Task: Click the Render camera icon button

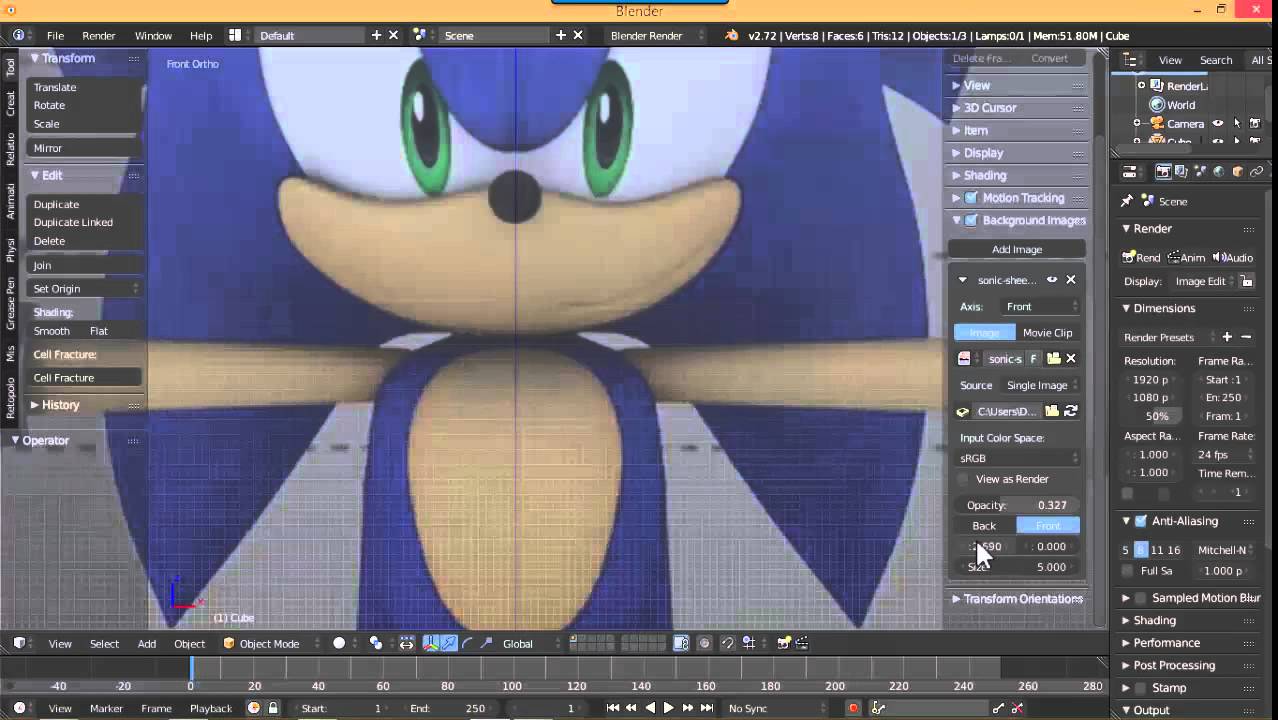Action: click(x=1142, y=257)
